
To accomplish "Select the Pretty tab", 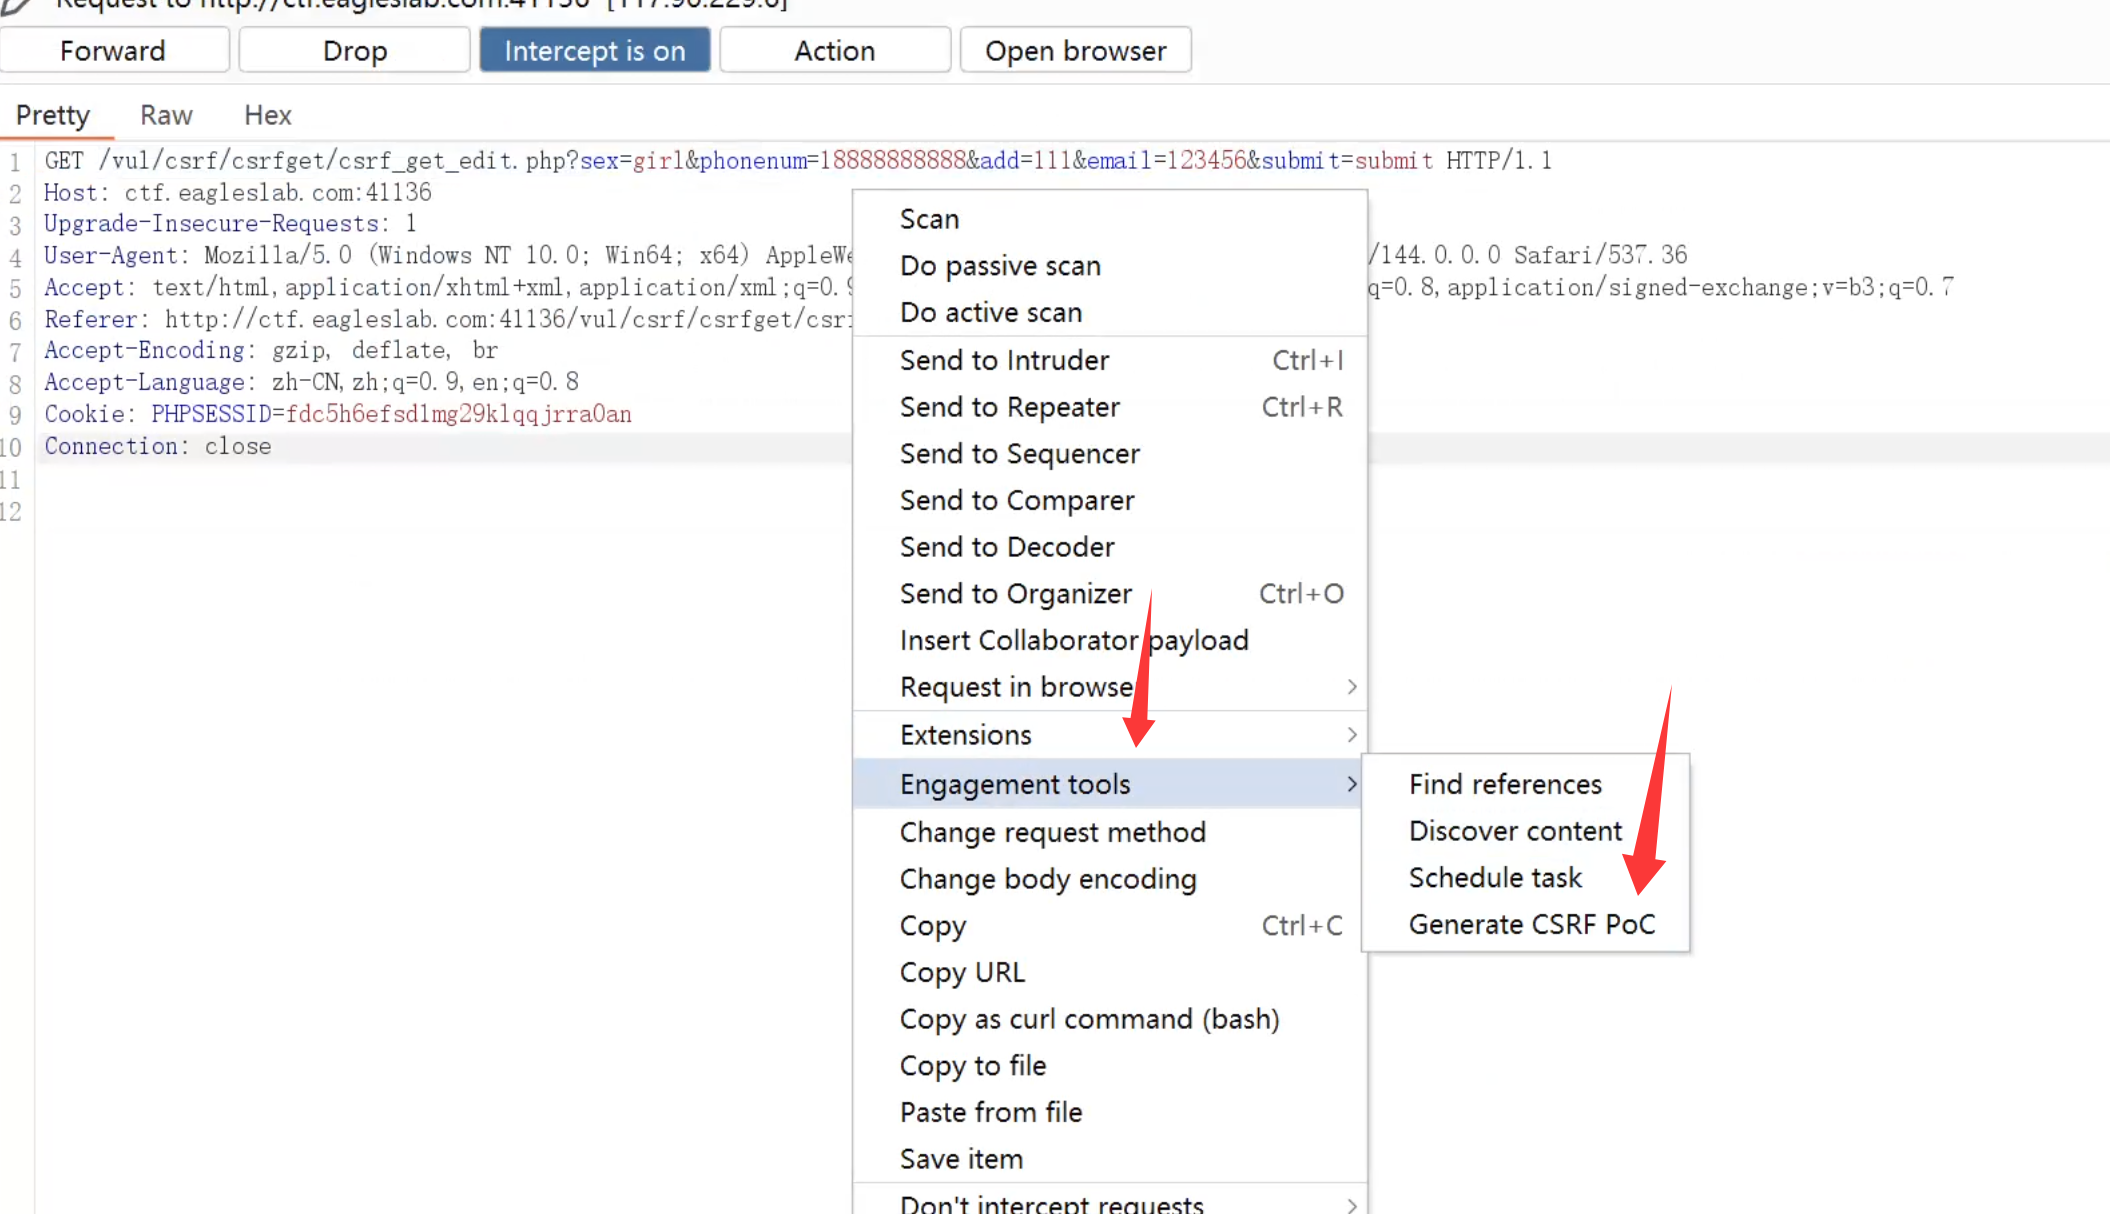I will (x=53, y=115).
